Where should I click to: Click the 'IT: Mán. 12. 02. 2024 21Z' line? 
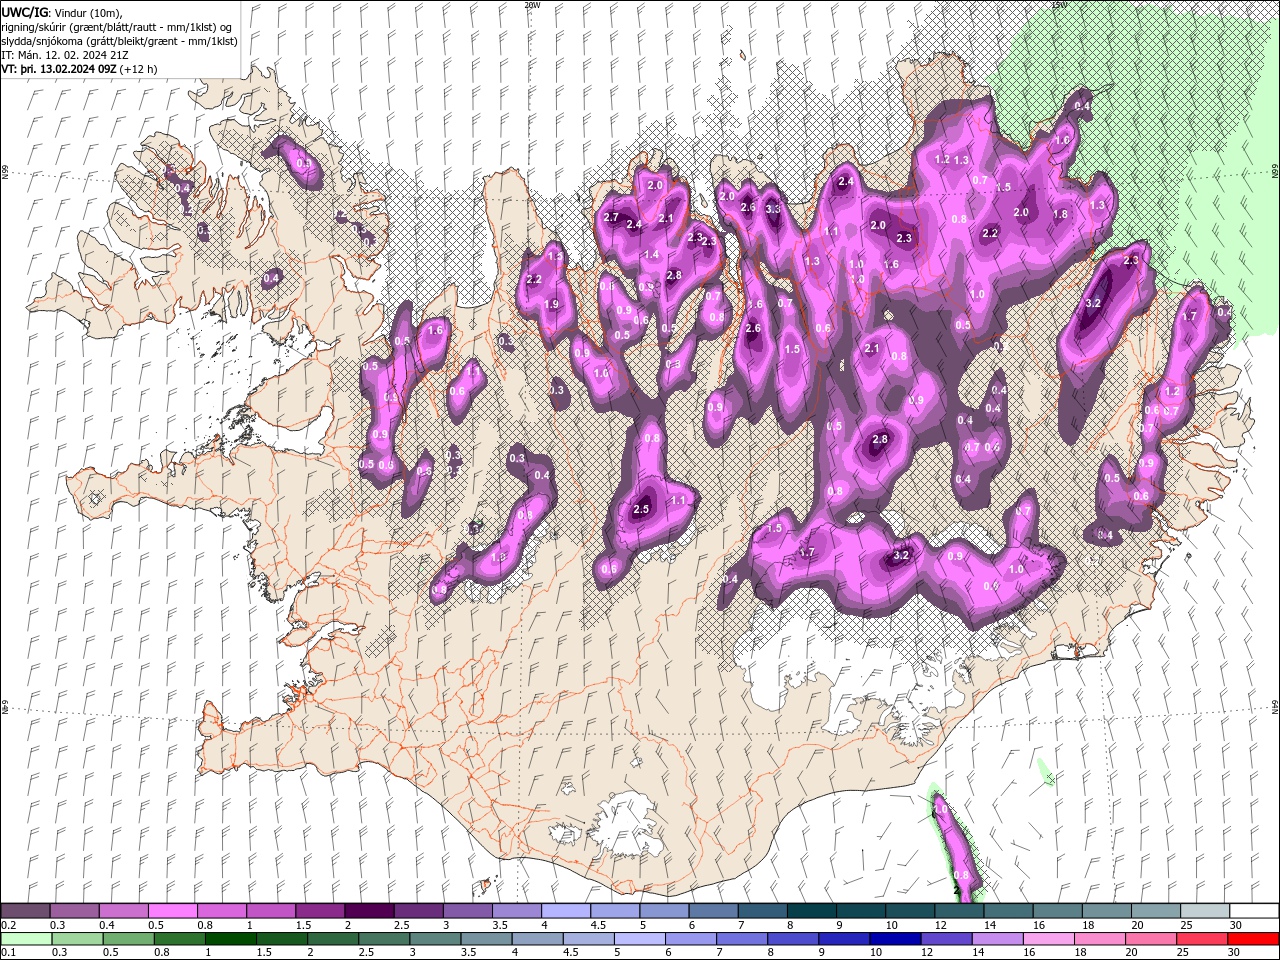[66, 55]
